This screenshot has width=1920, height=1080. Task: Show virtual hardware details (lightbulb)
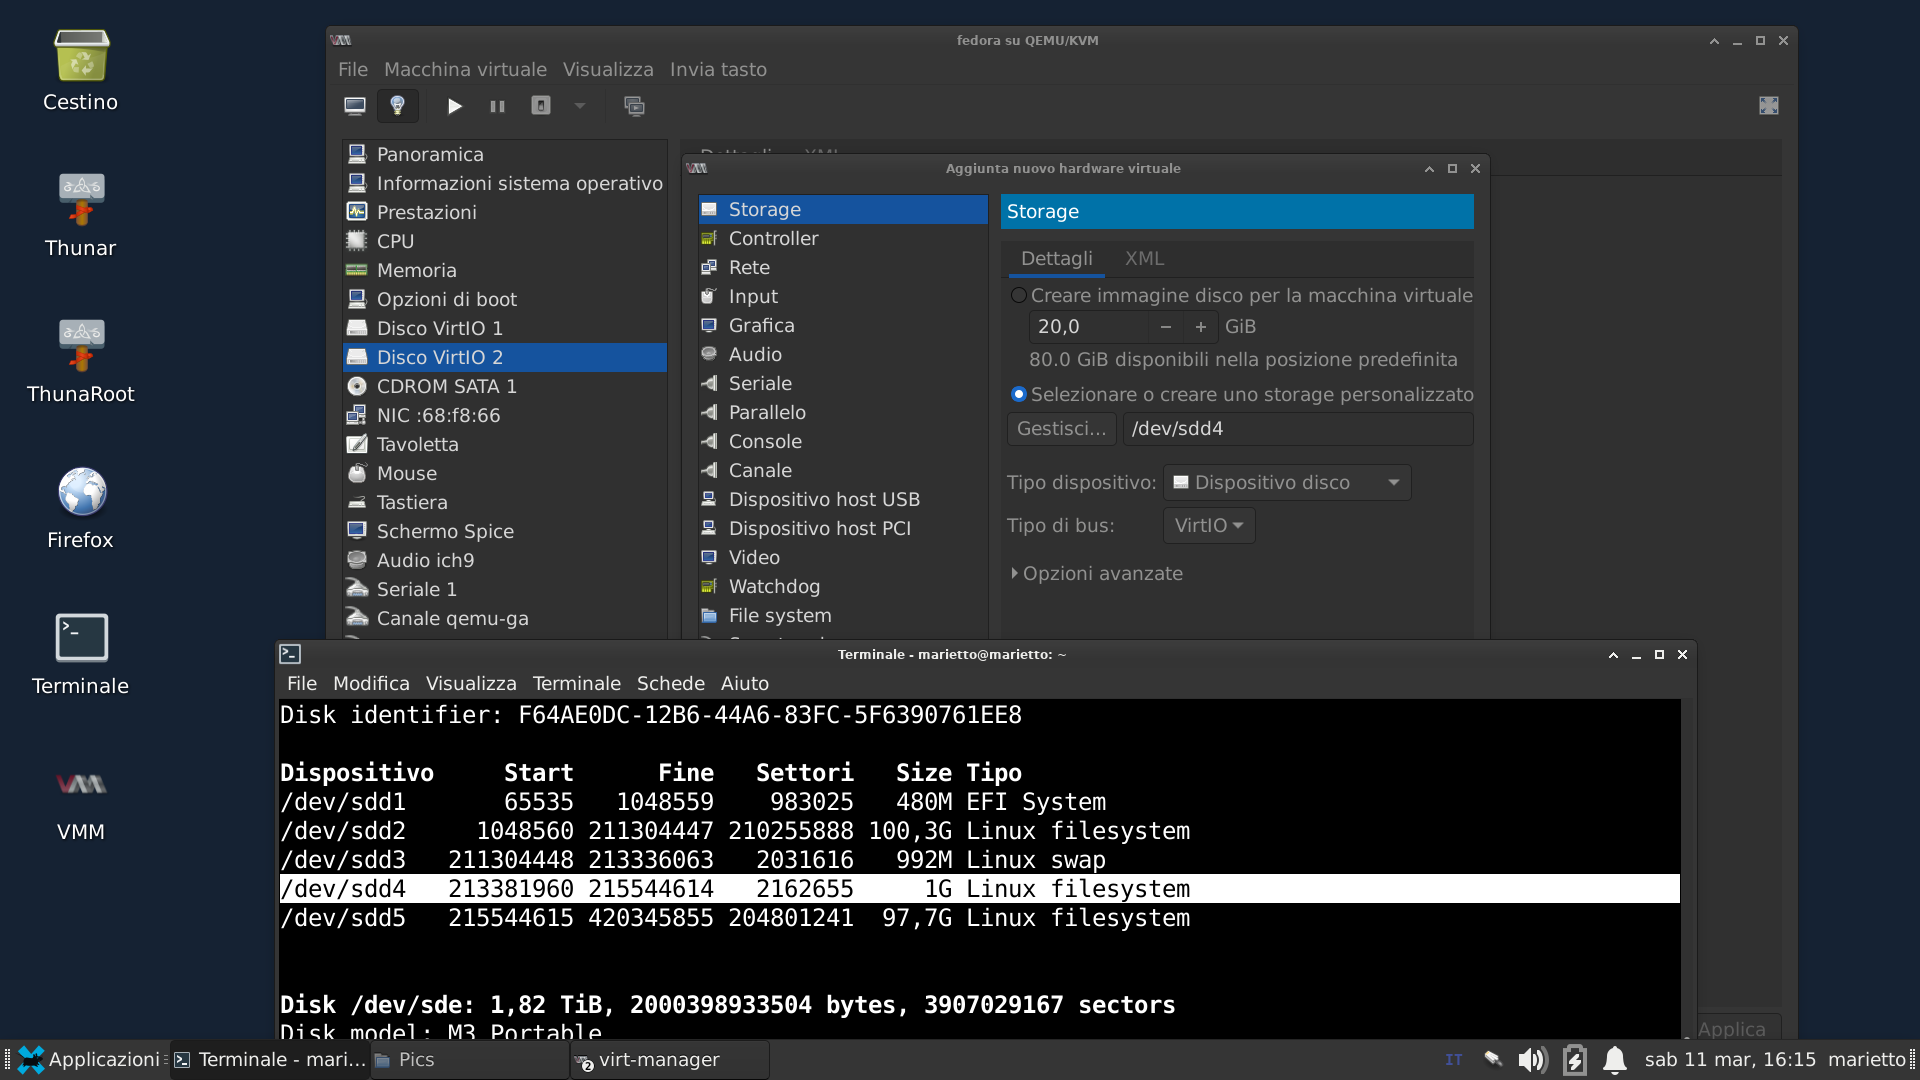(397, 106)
